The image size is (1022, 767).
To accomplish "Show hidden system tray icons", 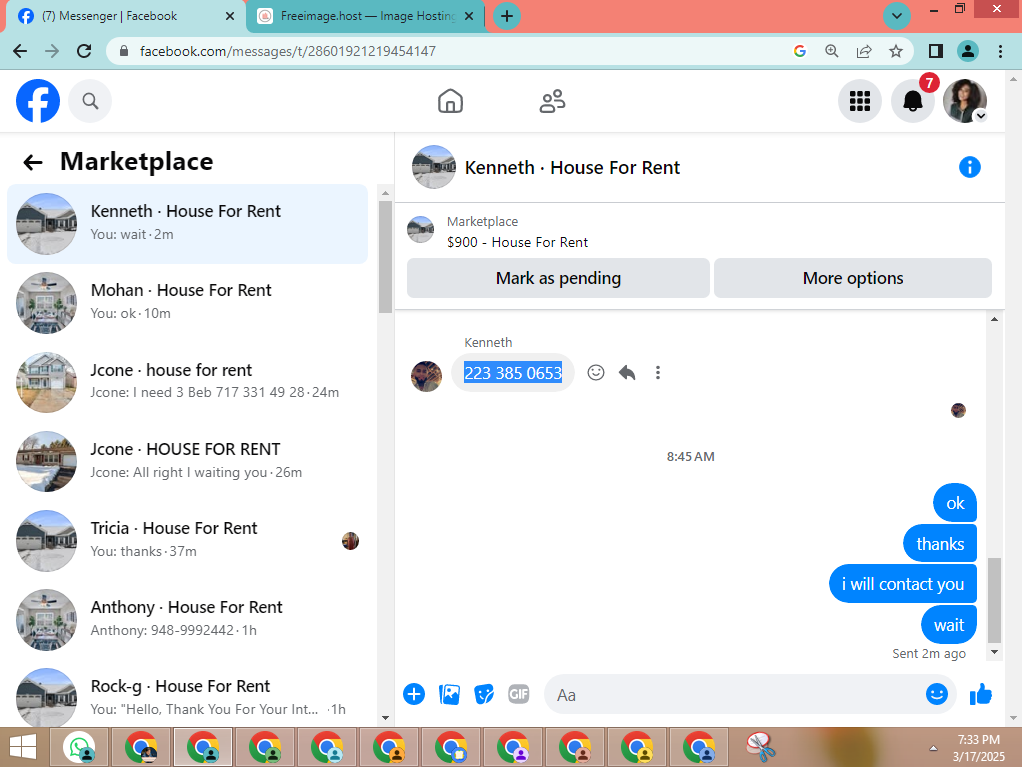I will tap(933, 748).
